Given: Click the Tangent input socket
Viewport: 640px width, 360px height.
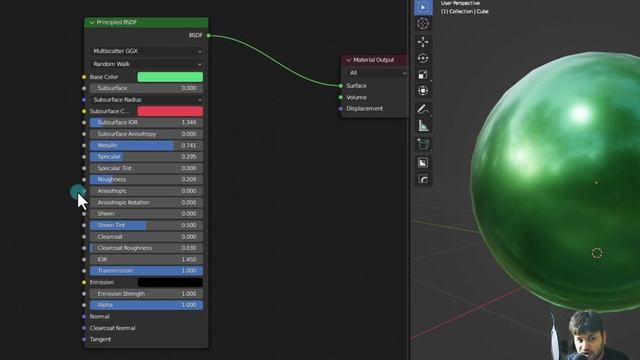Looking at the screenshot, I should click(84, 339).
